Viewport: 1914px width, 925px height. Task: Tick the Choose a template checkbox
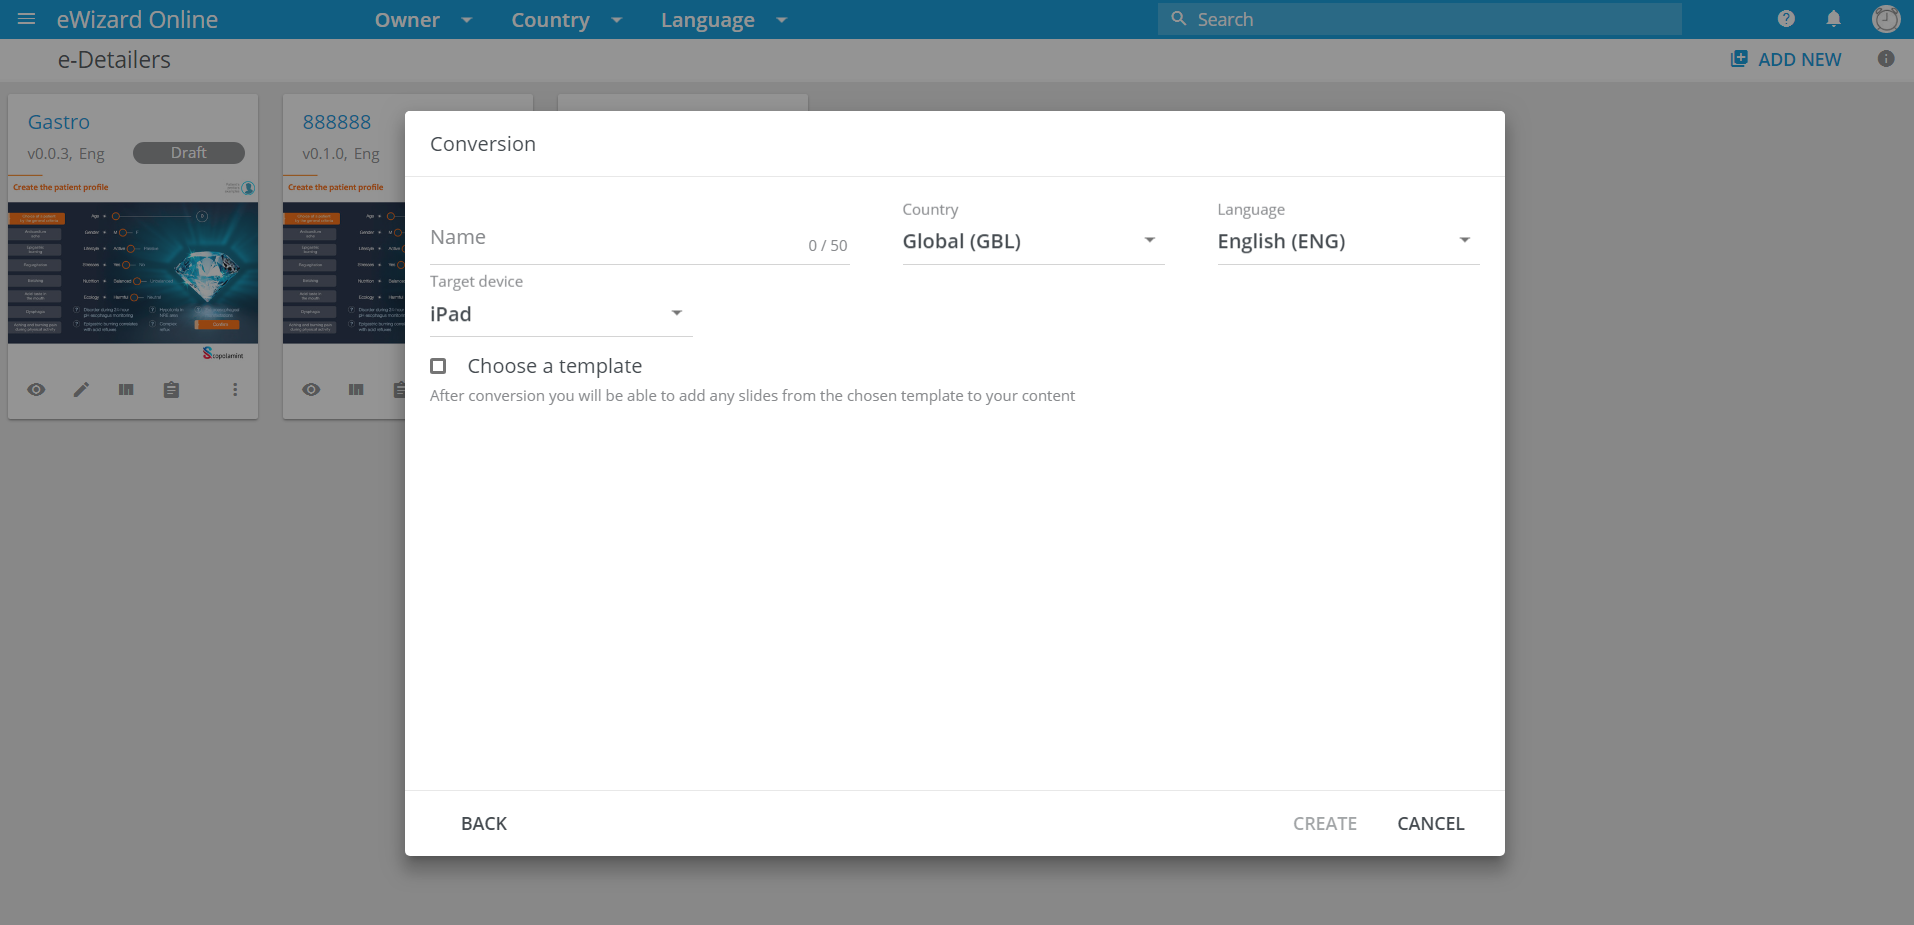pos(438,366)
